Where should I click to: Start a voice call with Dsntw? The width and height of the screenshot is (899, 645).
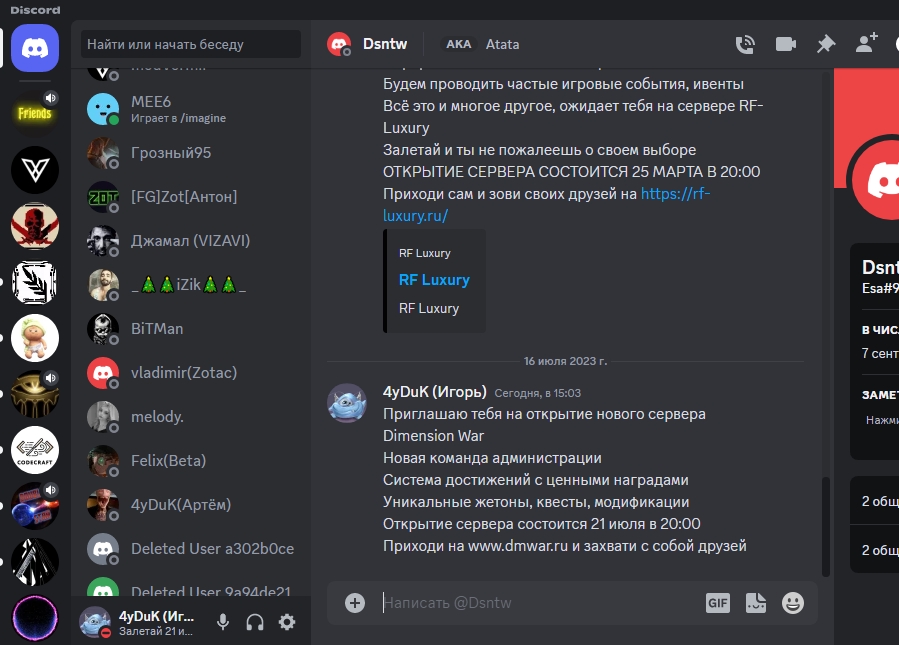(x=745, y=44)
